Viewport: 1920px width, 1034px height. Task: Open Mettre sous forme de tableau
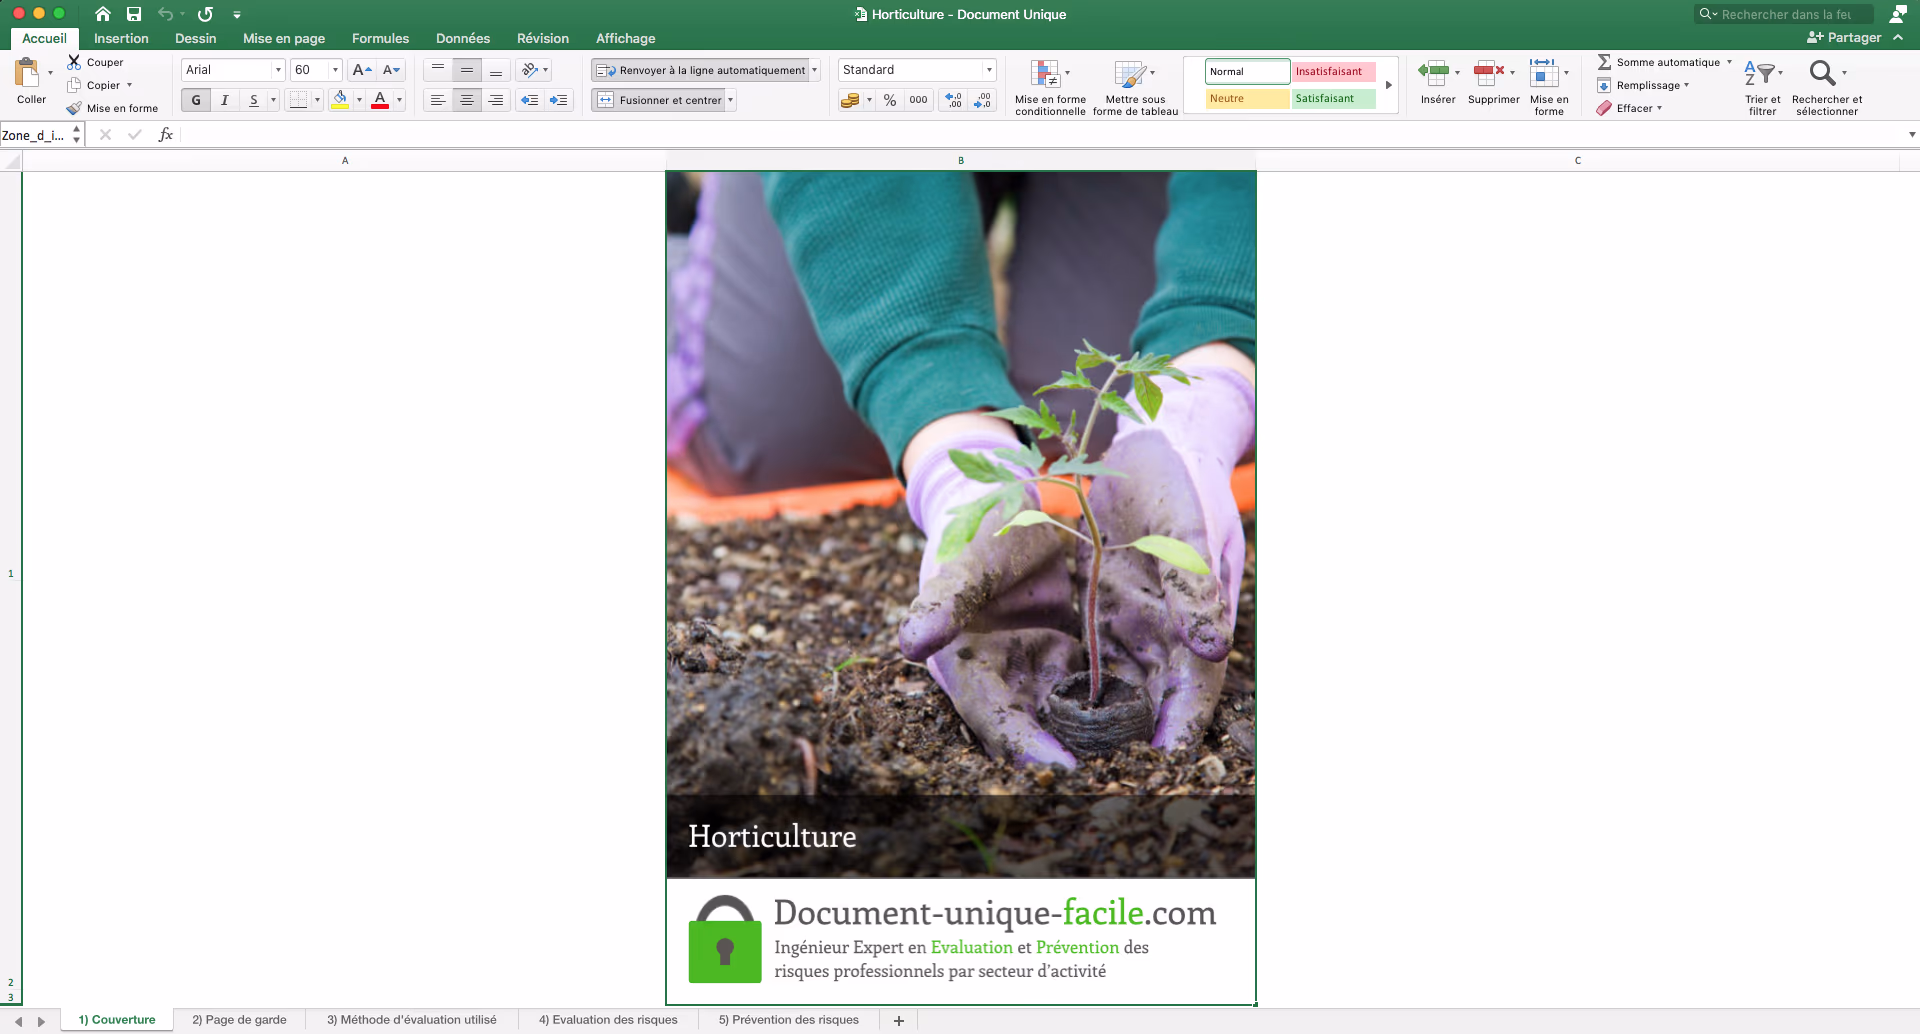[x=1135, y=87]
